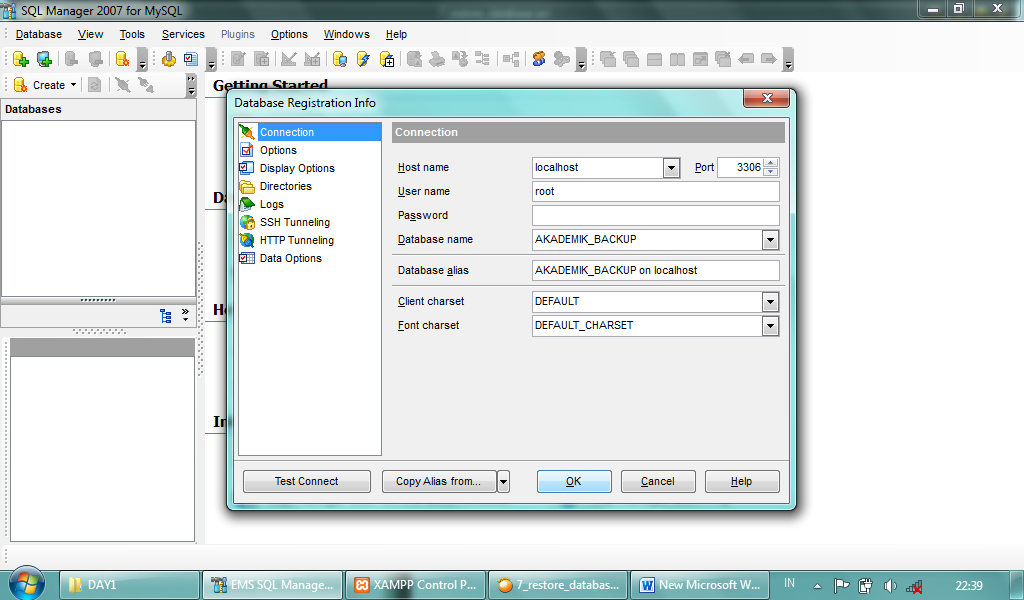This screenshot has height=600, width=1024.
Task: Show hidden tray icons arrow
Action: pos(817,586)
